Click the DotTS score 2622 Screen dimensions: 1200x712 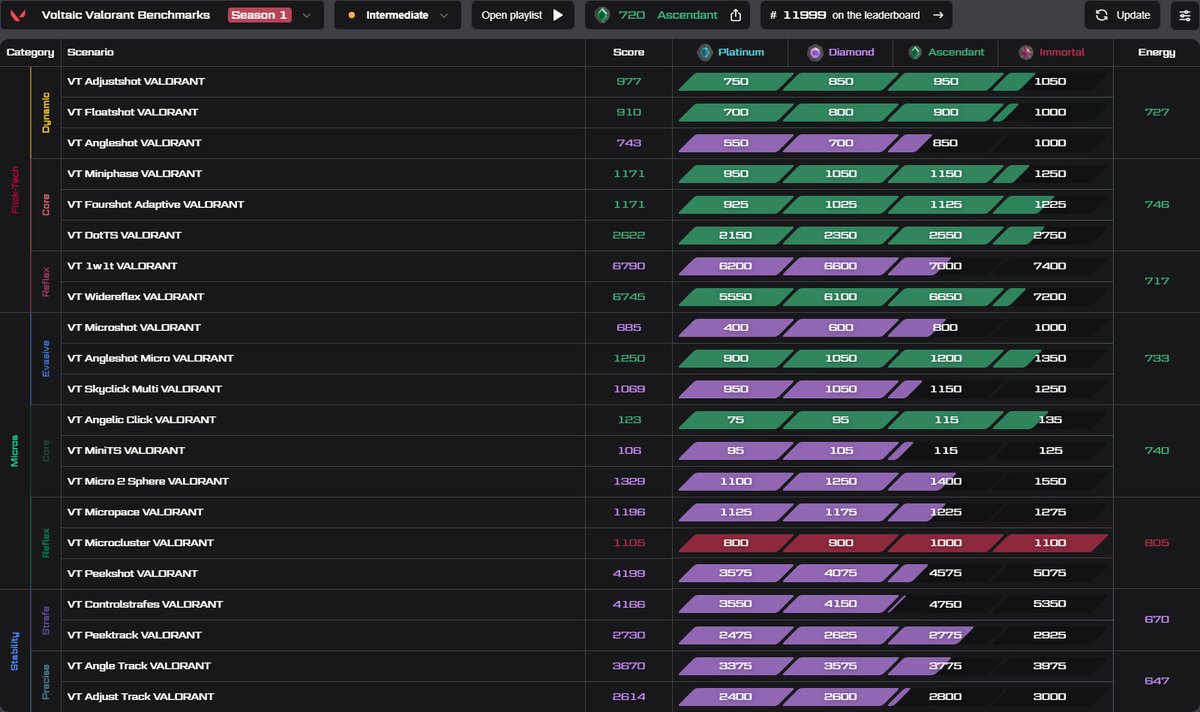click(629, 235)
